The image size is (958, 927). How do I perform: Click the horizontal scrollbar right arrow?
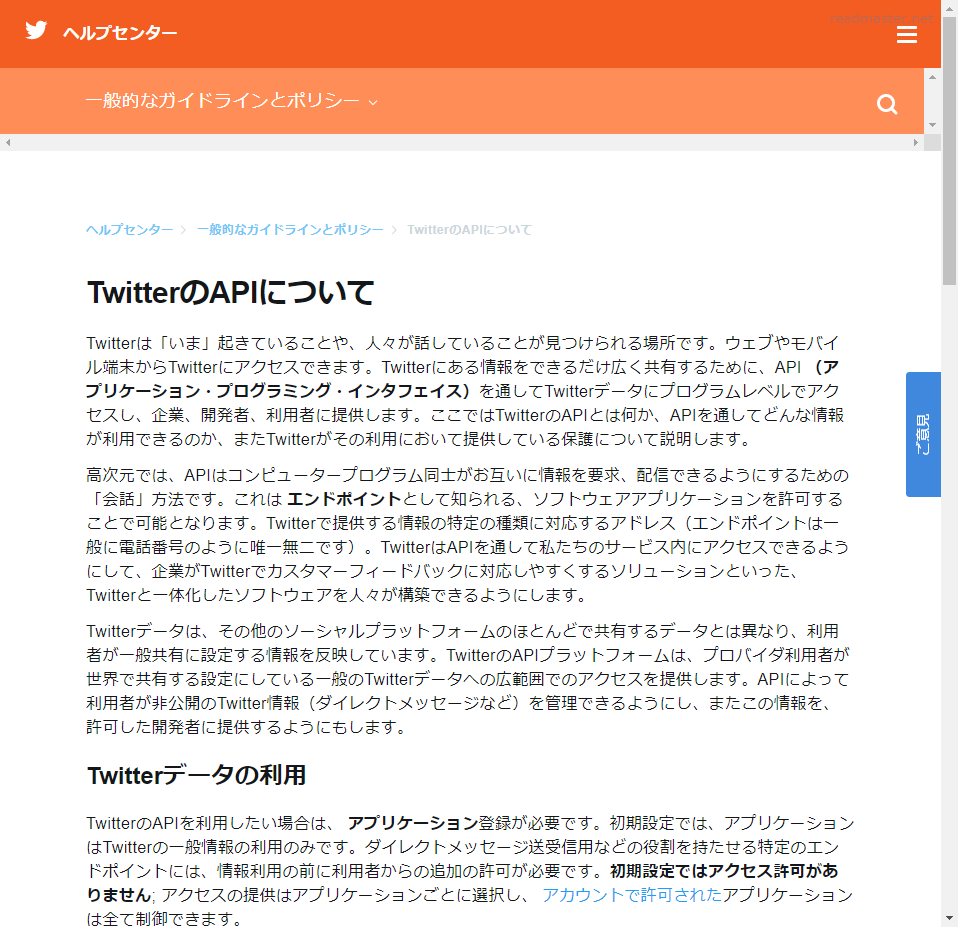coord(916,143)
